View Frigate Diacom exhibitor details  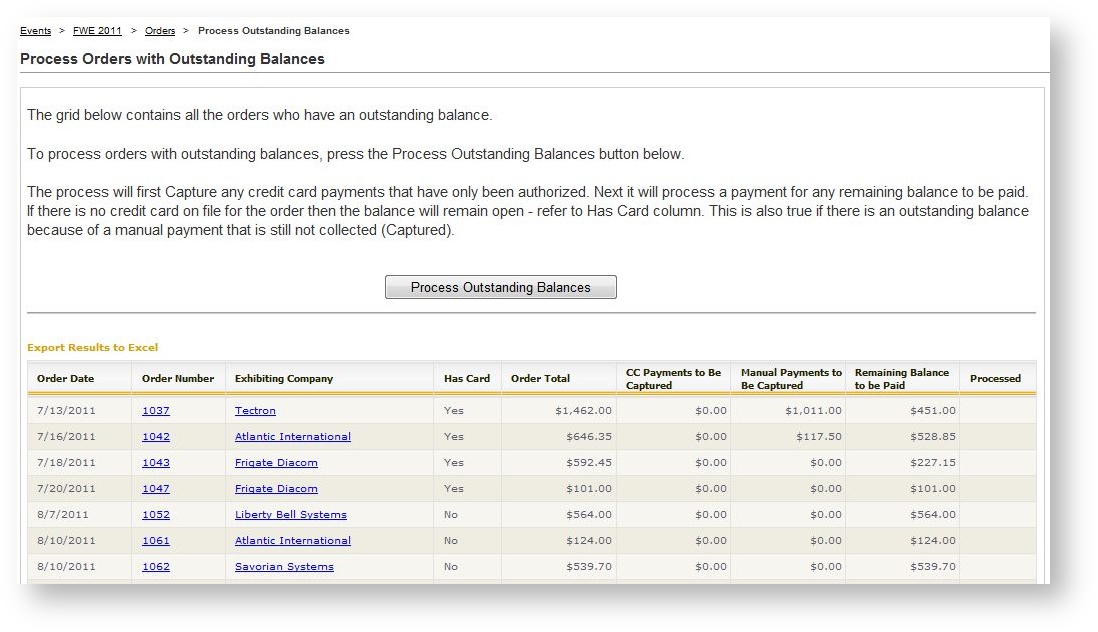pyautogui.click(x=276, y=462)
